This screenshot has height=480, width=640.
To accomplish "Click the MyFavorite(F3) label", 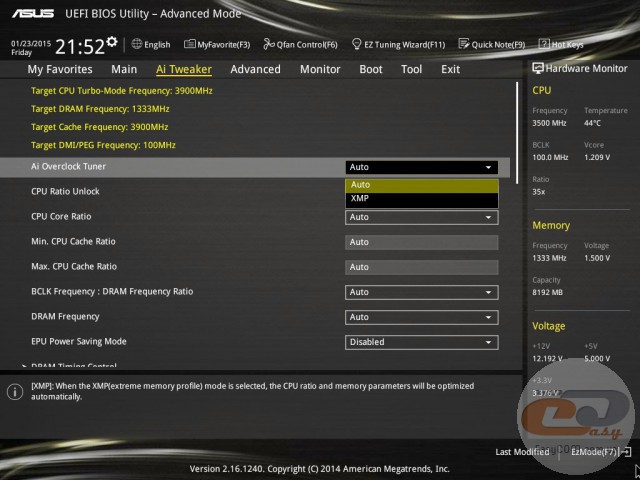I will (x=224, y=44).
